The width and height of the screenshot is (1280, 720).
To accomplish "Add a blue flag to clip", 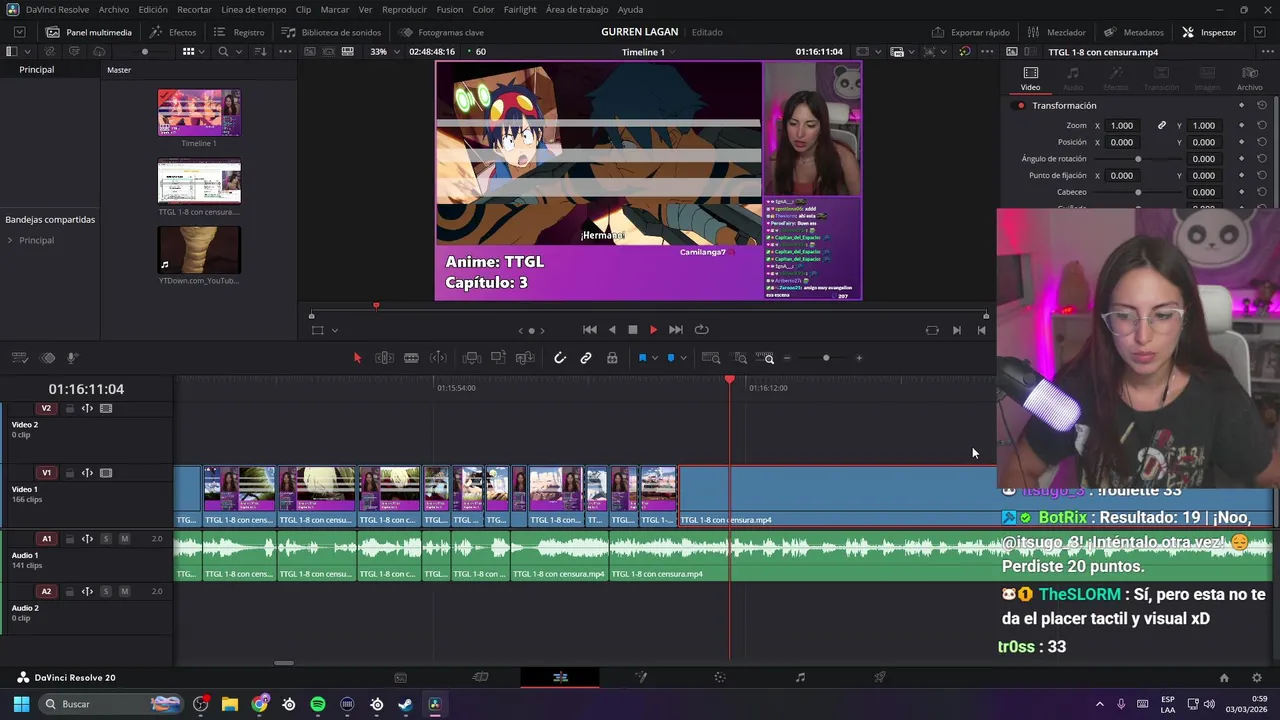I will click(x=642, y=358).
